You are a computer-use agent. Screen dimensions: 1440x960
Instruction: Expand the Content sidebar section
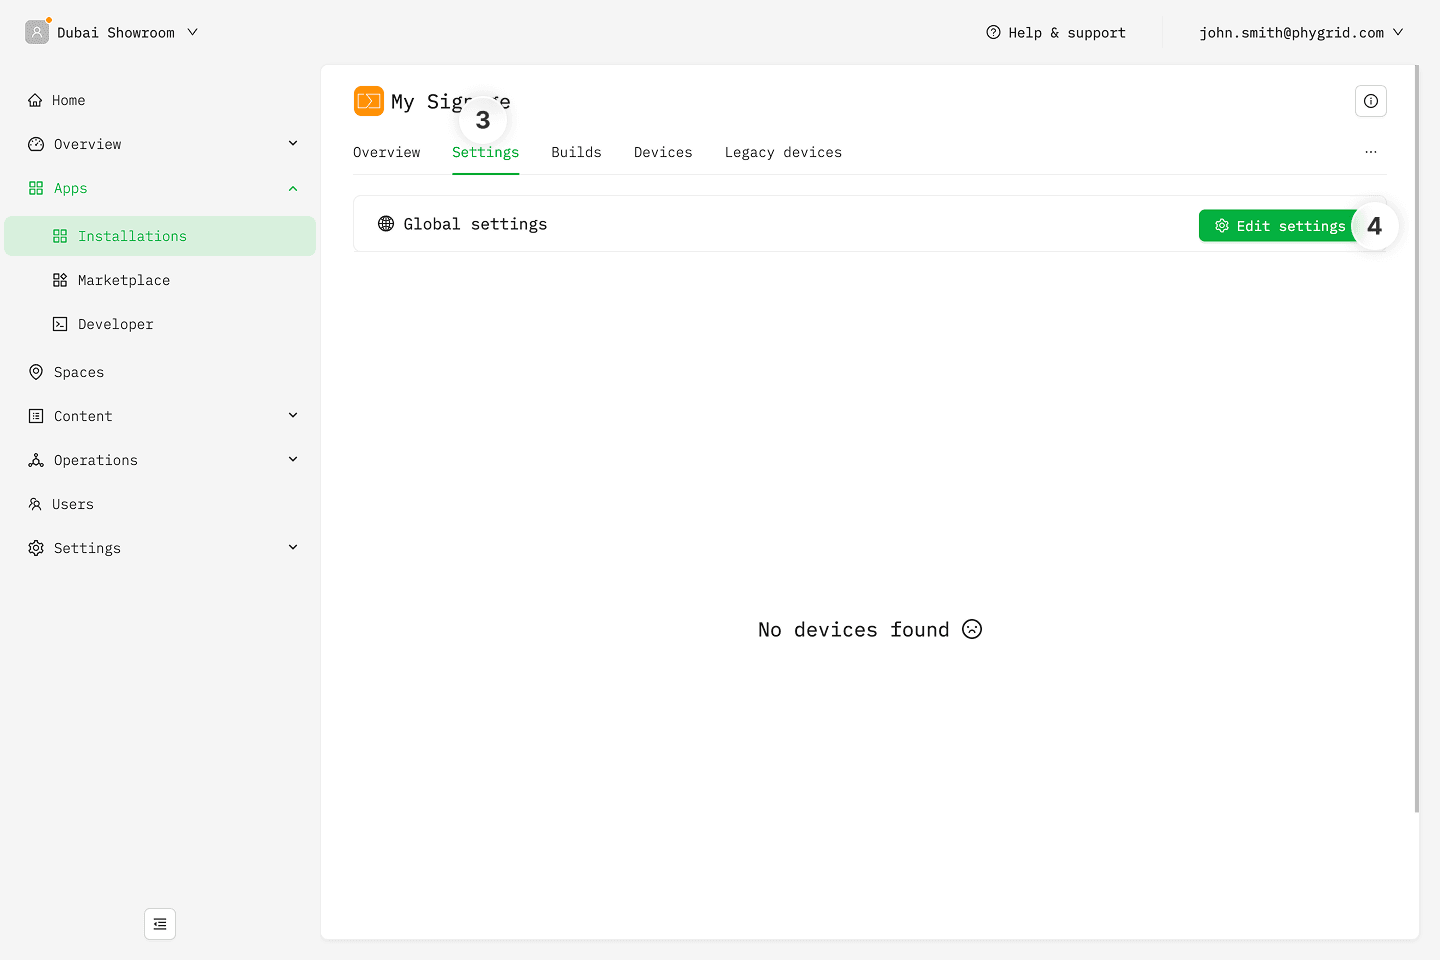pos(293,416)
